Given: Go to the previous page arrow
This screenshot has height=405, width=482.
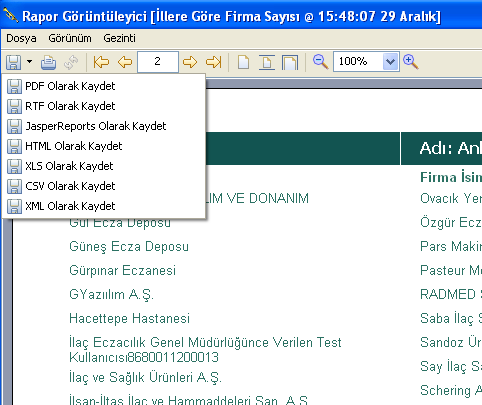Looking at the screenshot, I should click(125, 62).
